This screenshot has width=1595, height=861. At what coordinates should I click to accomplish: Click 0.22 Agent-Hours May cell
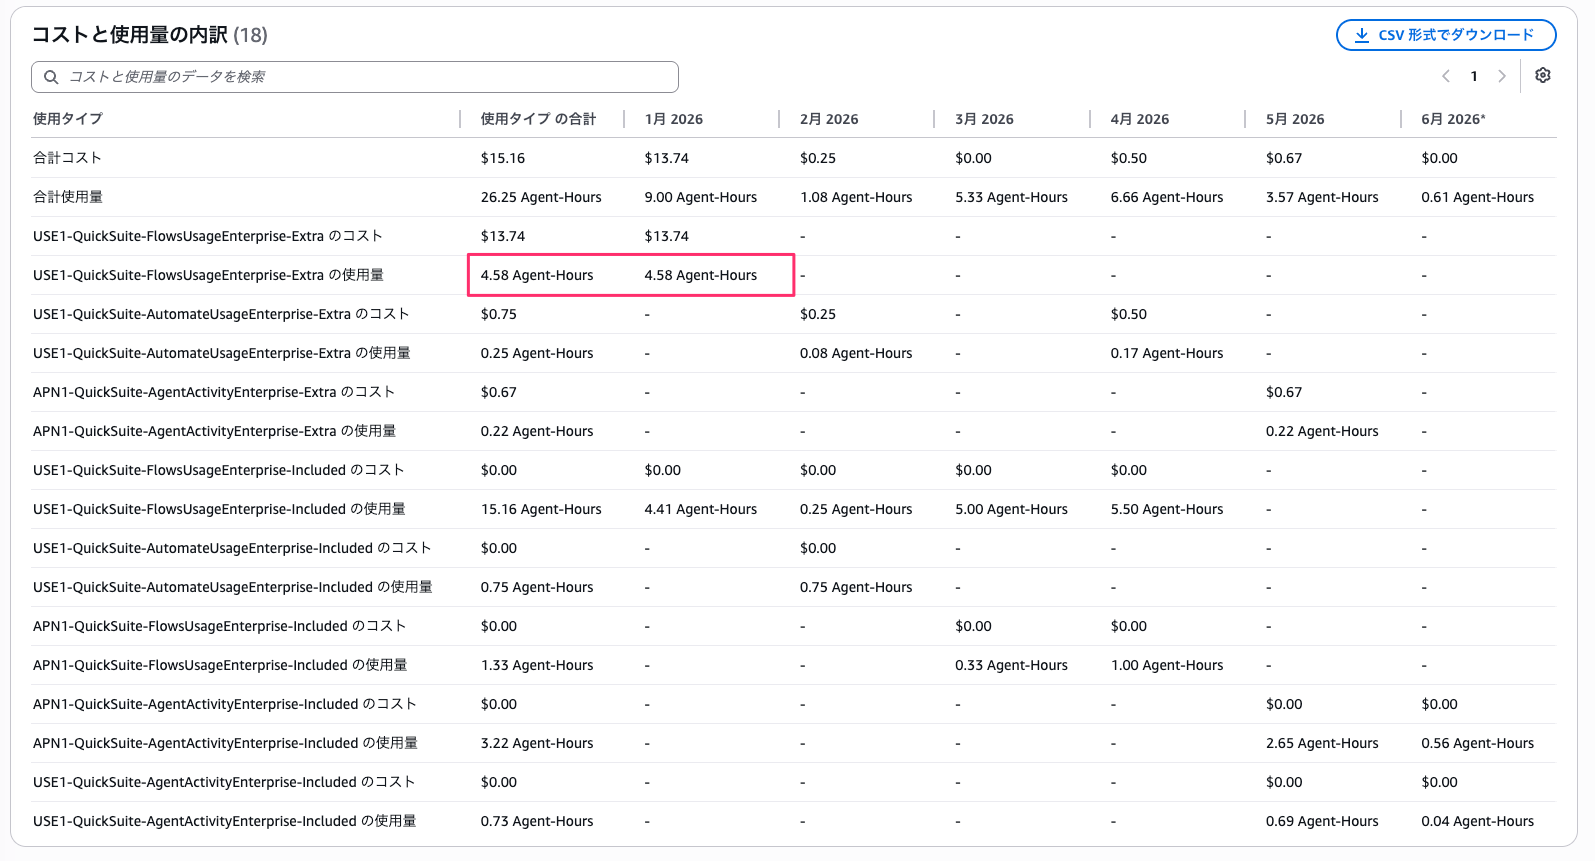(x=1322, y=431)
